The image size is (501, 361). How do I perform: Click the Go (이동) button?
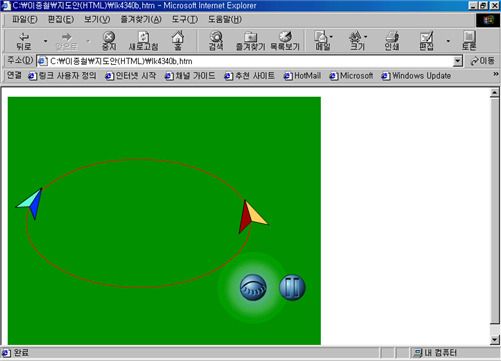click(x=482, y=61)
